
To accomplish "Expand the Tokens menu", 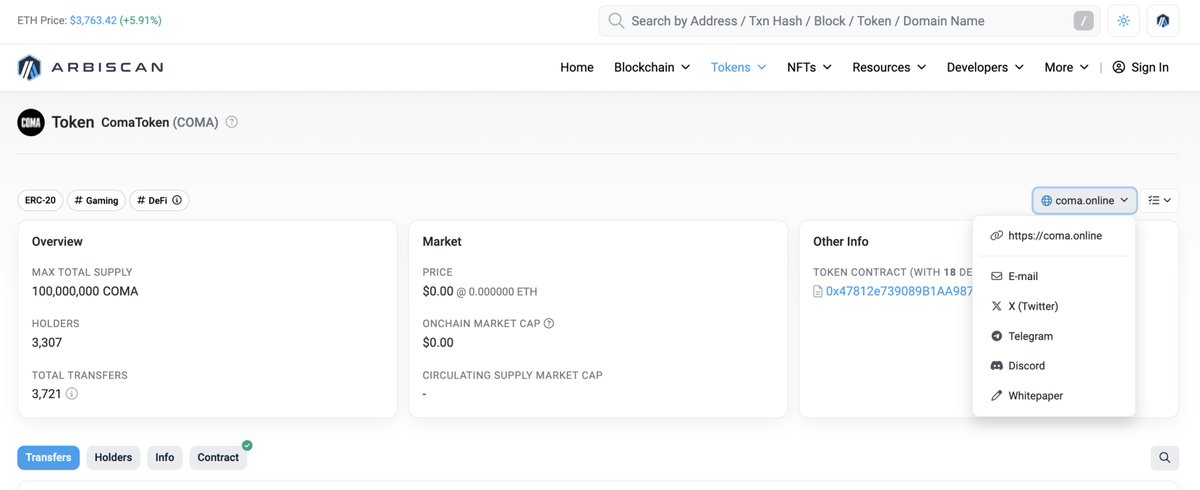I will click(739, 67).
